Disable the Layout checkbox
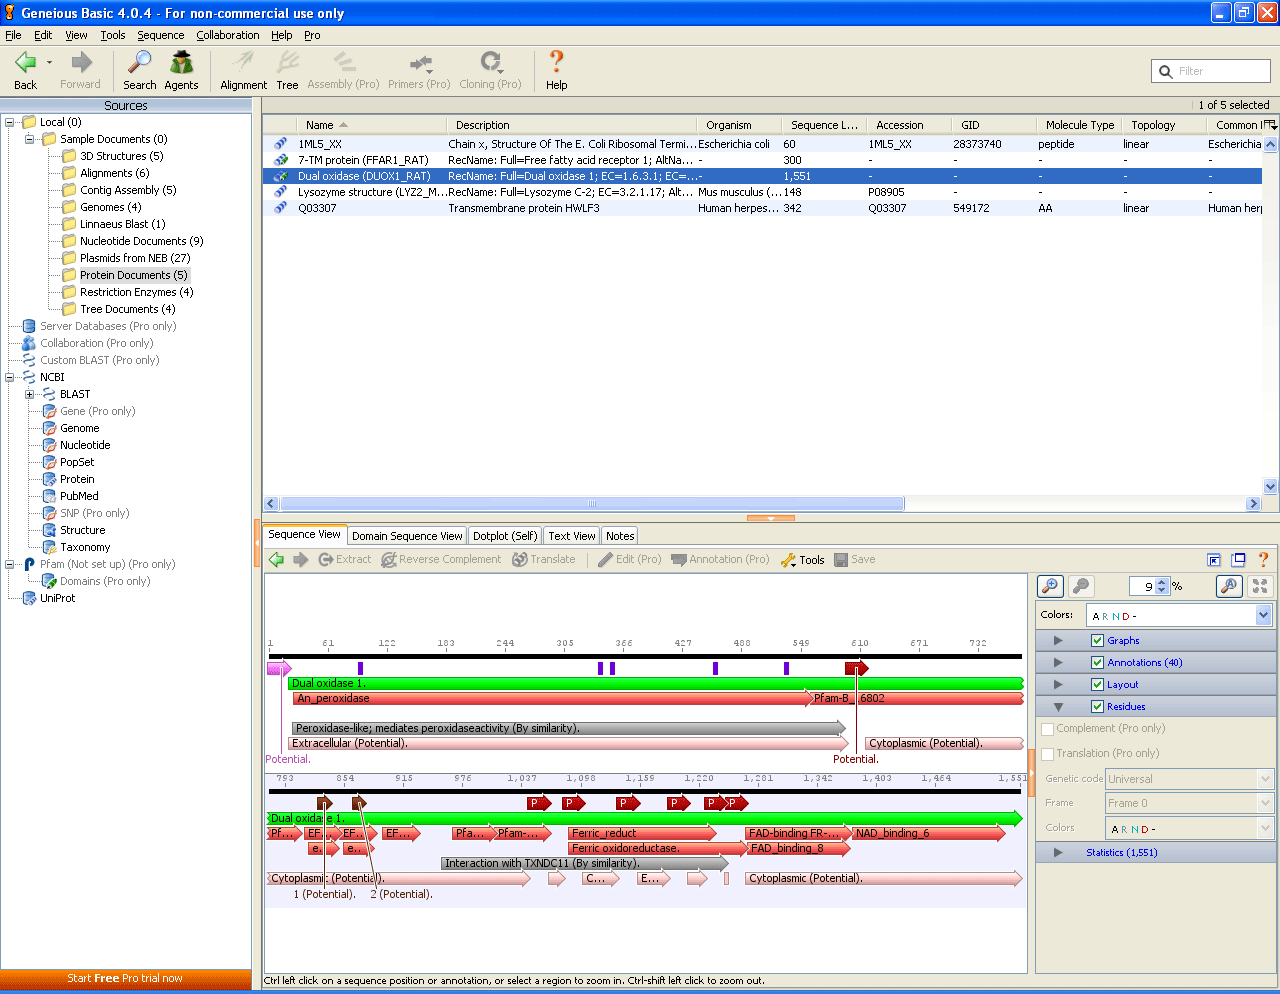Screen dimensions: 1280x994 point(1097,685)
